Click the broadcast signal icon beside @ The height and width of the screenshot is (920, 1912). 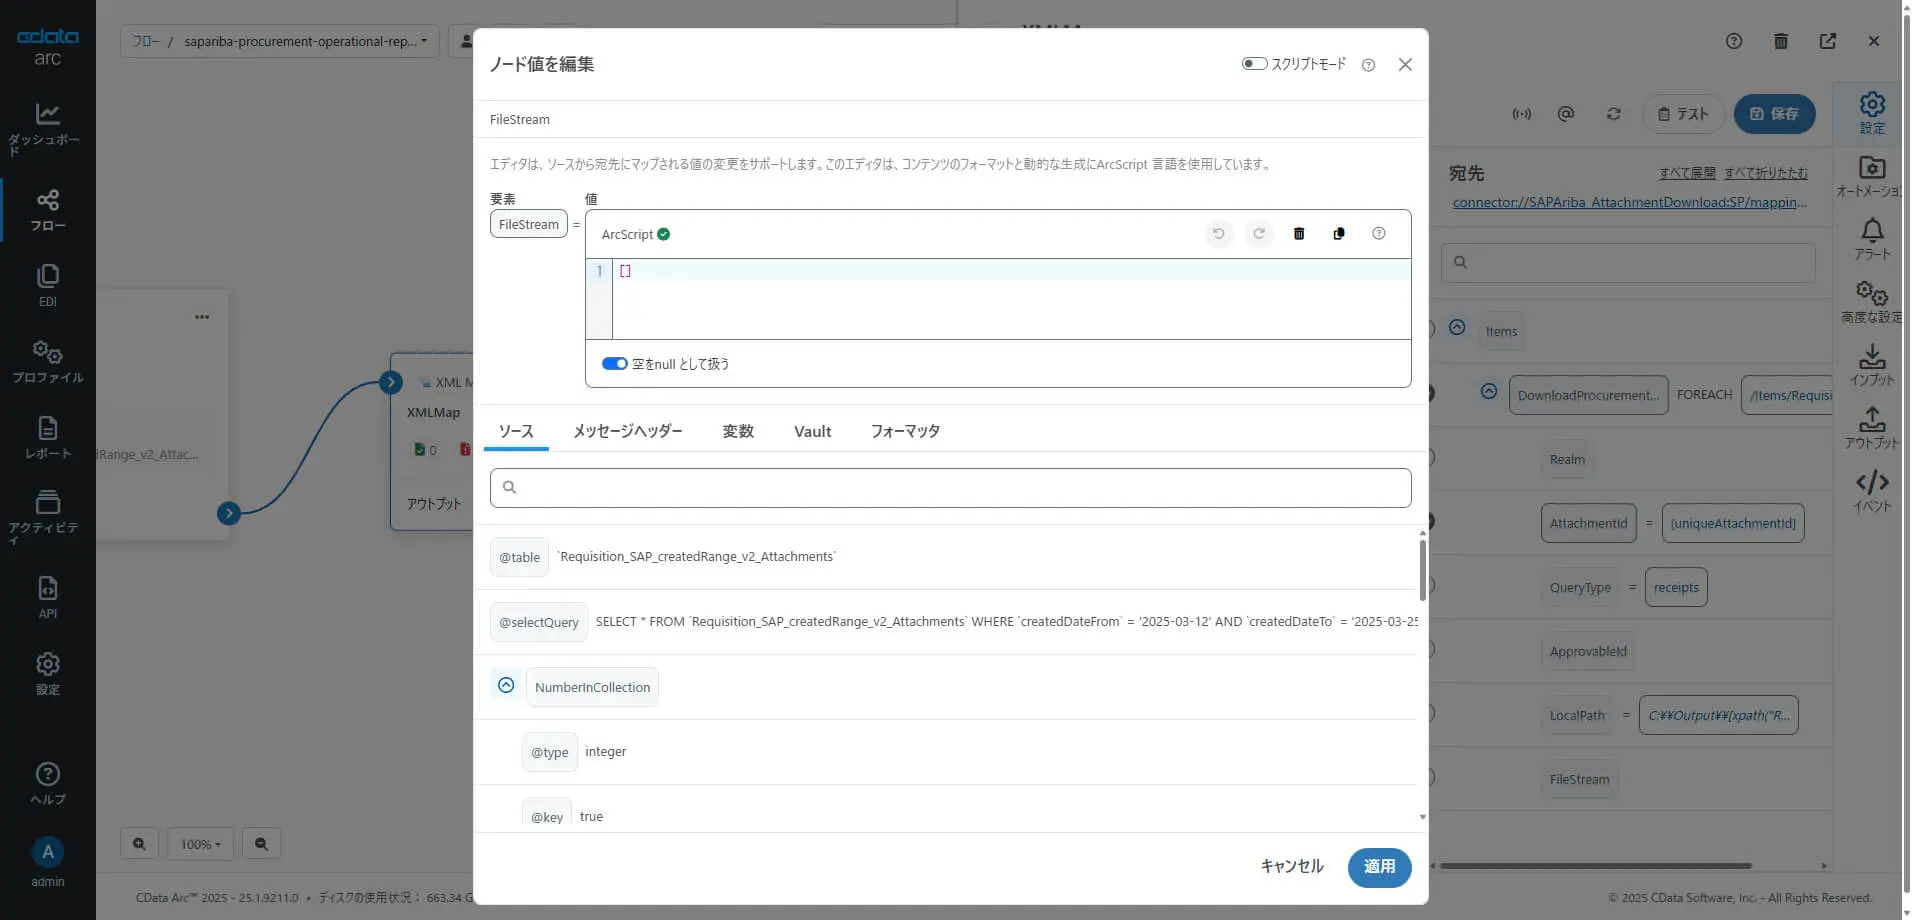coord(1522,114)
